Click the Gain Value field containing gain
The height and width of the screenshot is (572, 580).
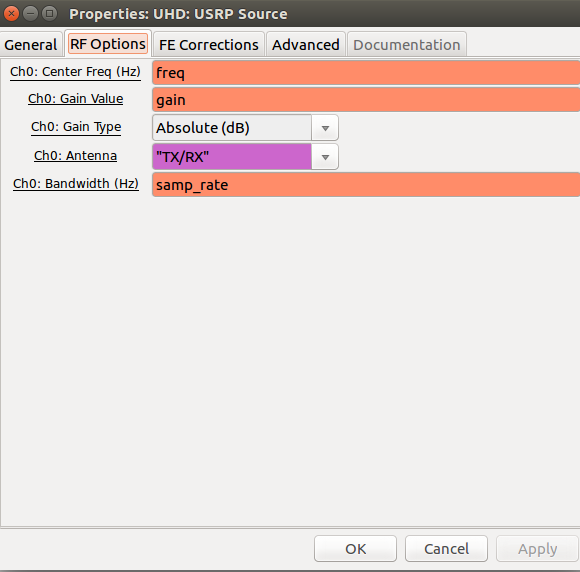[x=366, y=100]
